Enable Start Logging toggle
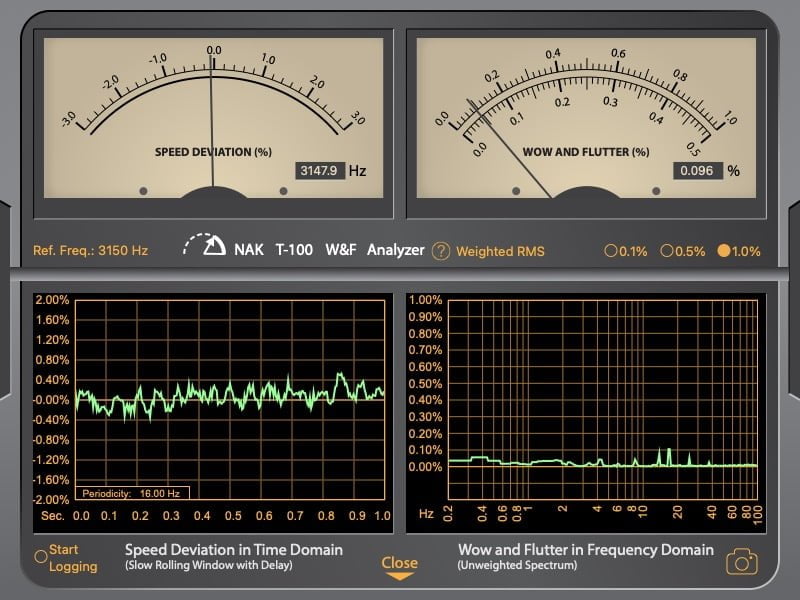This screenshot has height=600, width=800. click(x=41, y=556)
